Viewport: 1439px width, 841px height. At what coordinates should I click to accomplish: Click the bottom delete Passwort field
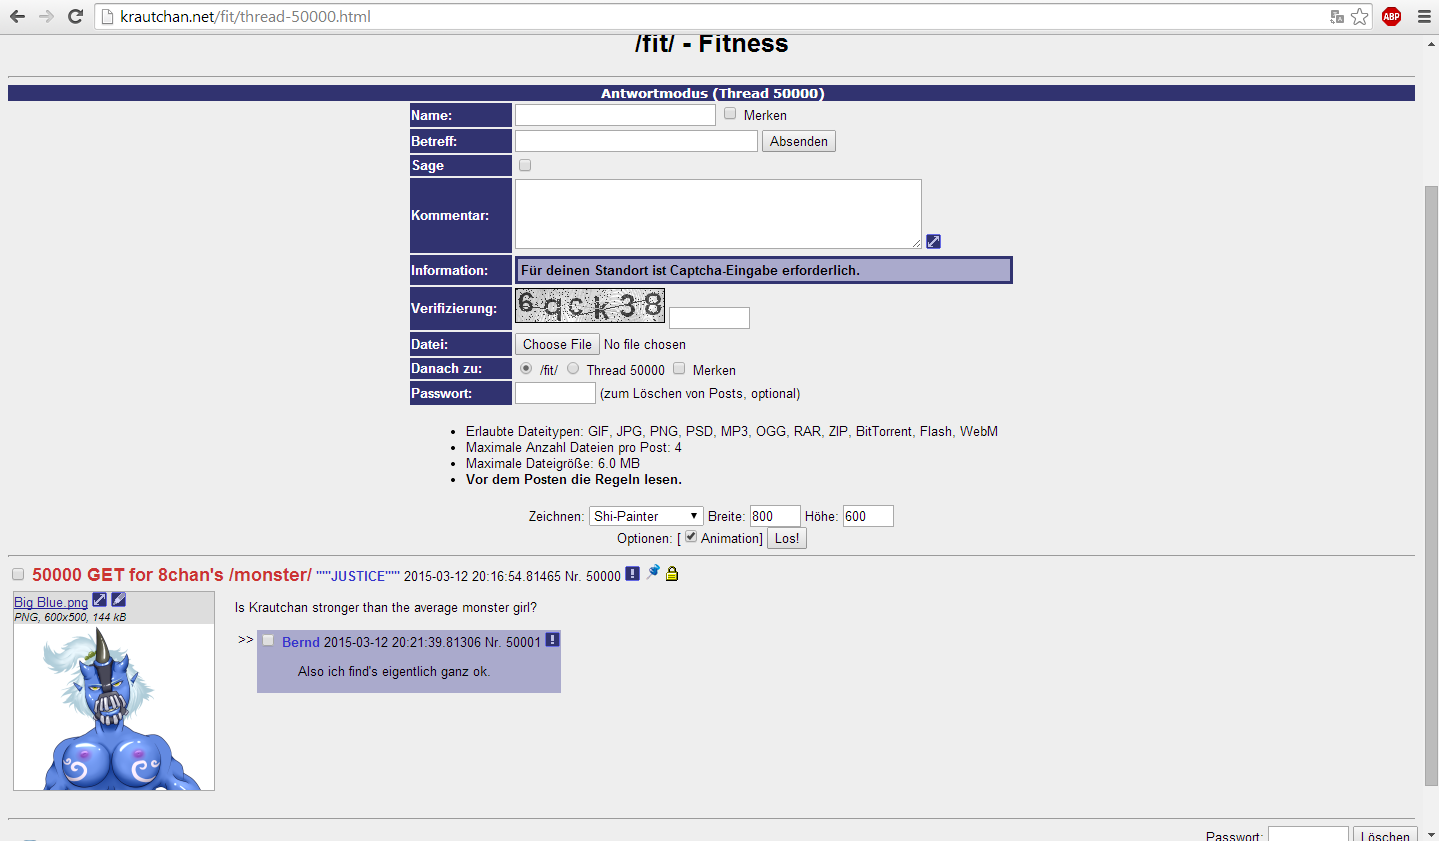pos(1308,834)
